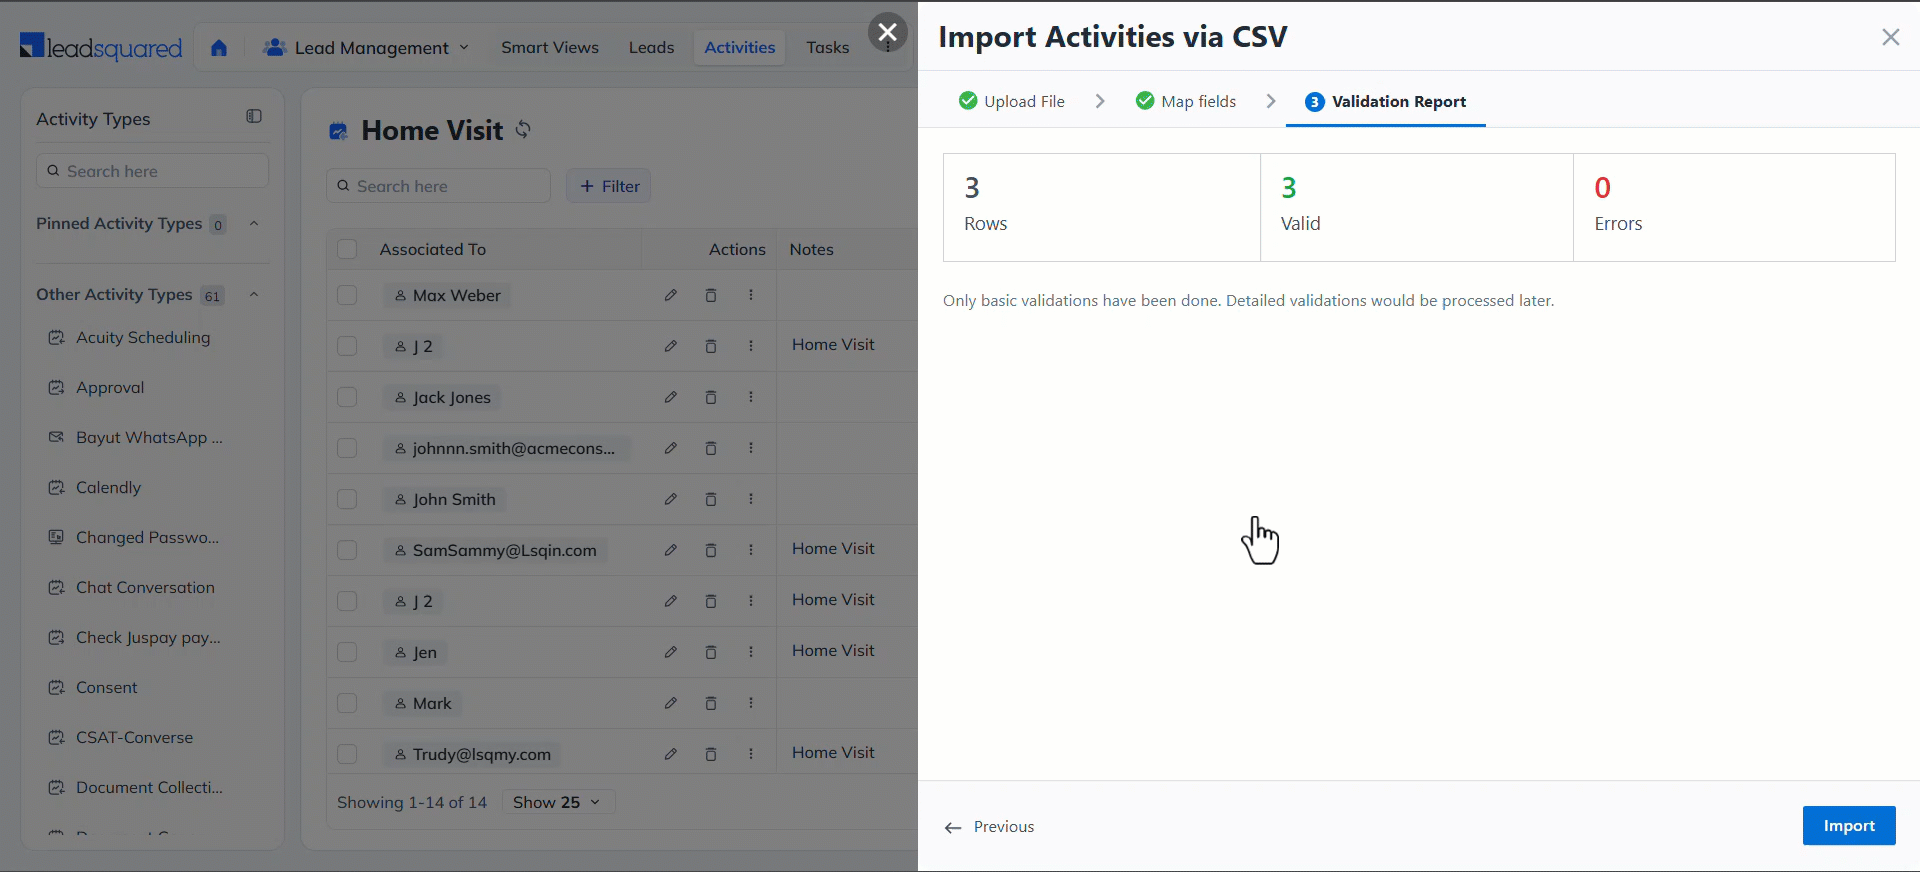The image size is (1920, 872).
Task: Collapse Other Activity Types section
Action: click(254, 294)
